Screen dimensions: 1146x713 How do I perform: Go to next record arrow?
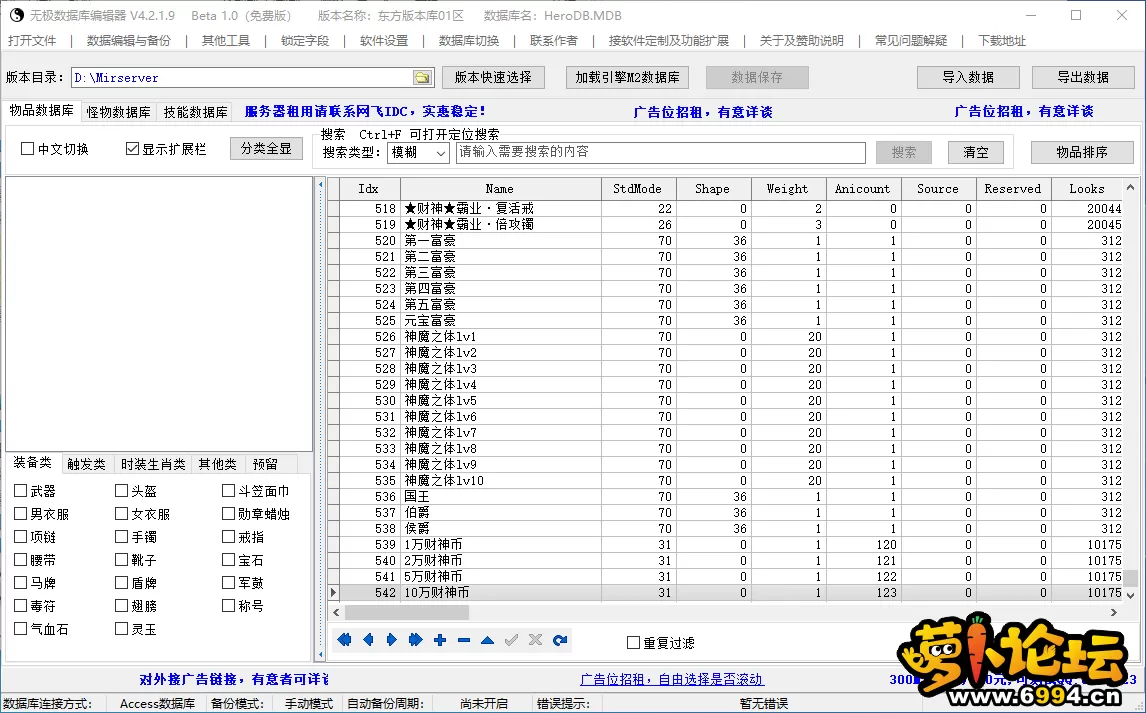pyautogui.click(x=392, y=640)
